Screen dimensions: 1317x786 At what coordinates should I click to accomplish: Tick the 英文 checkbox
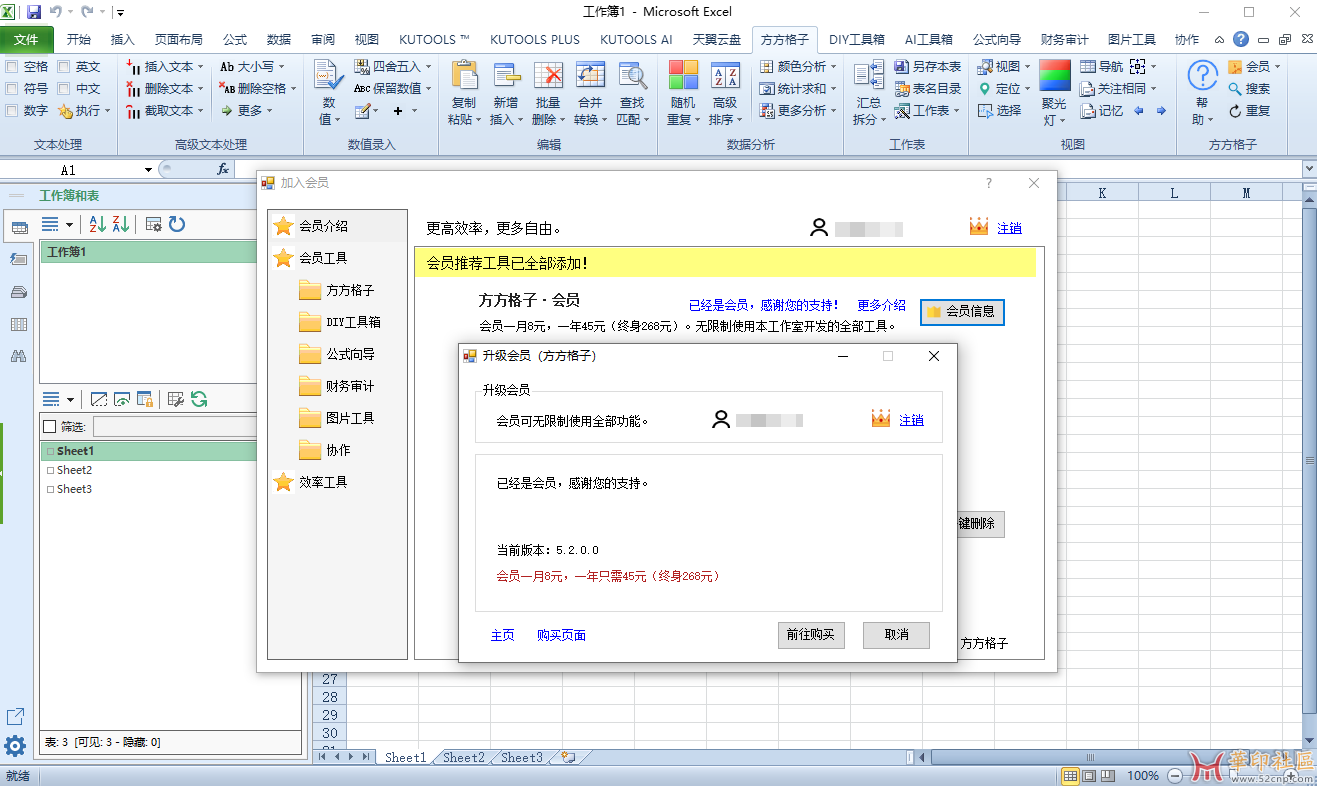point(64,67)
